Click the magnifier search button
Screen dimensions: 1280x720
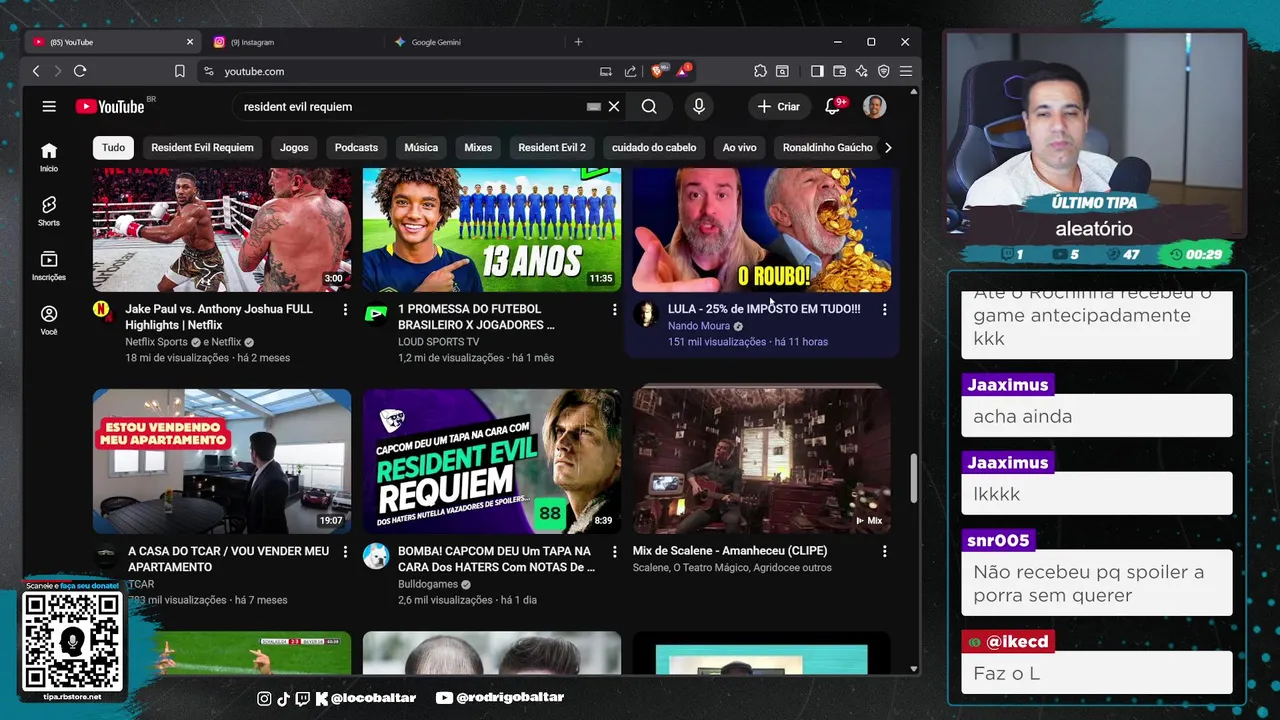pyautogui.click(x=649, y=106)
